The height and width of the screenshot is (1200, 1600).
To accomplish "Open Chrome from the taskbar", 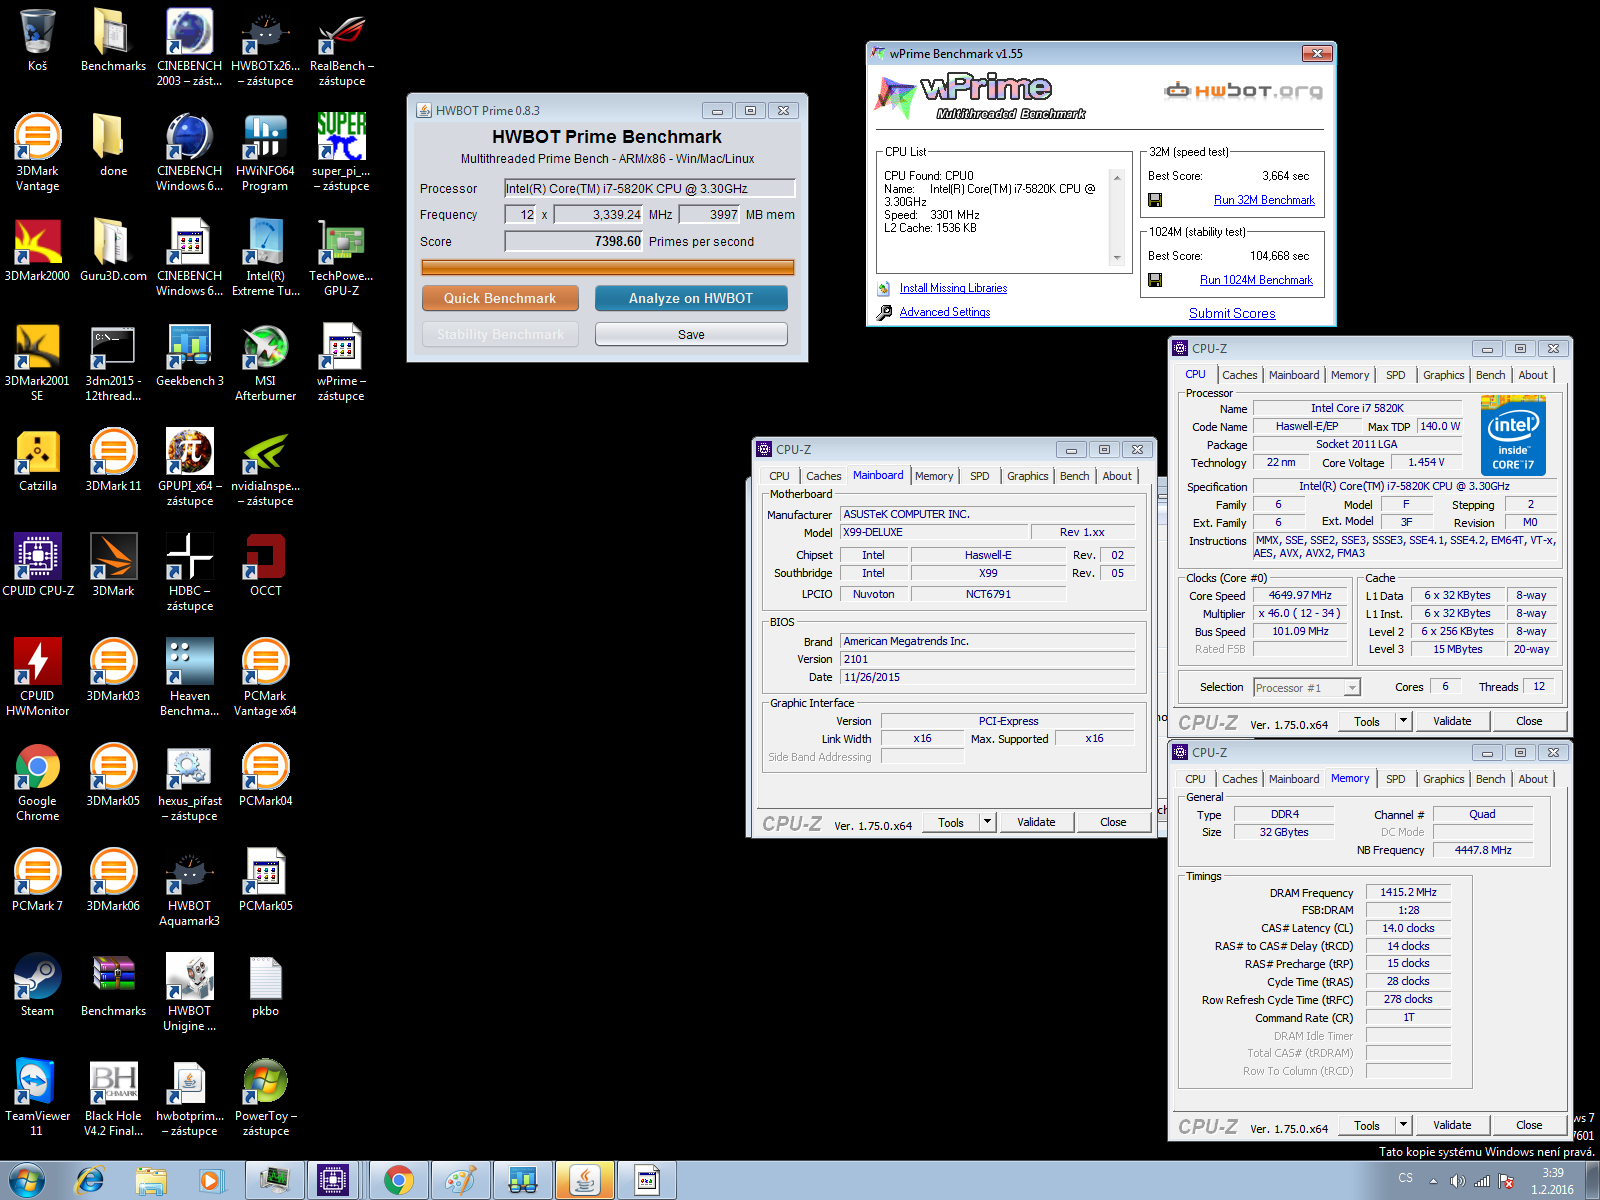I will pos(399,1181).
